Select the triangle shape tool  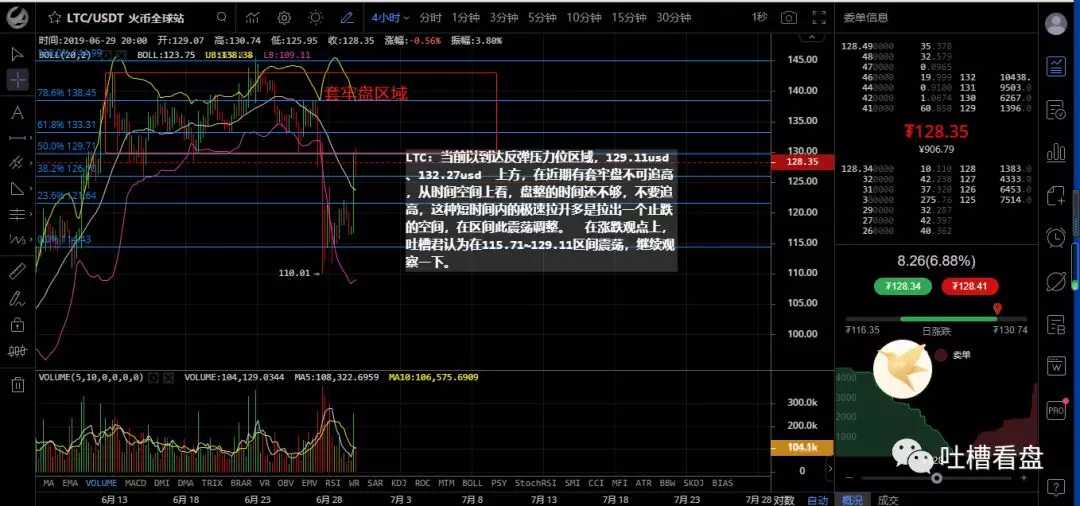pyautogui.click(x=17, y=189)
